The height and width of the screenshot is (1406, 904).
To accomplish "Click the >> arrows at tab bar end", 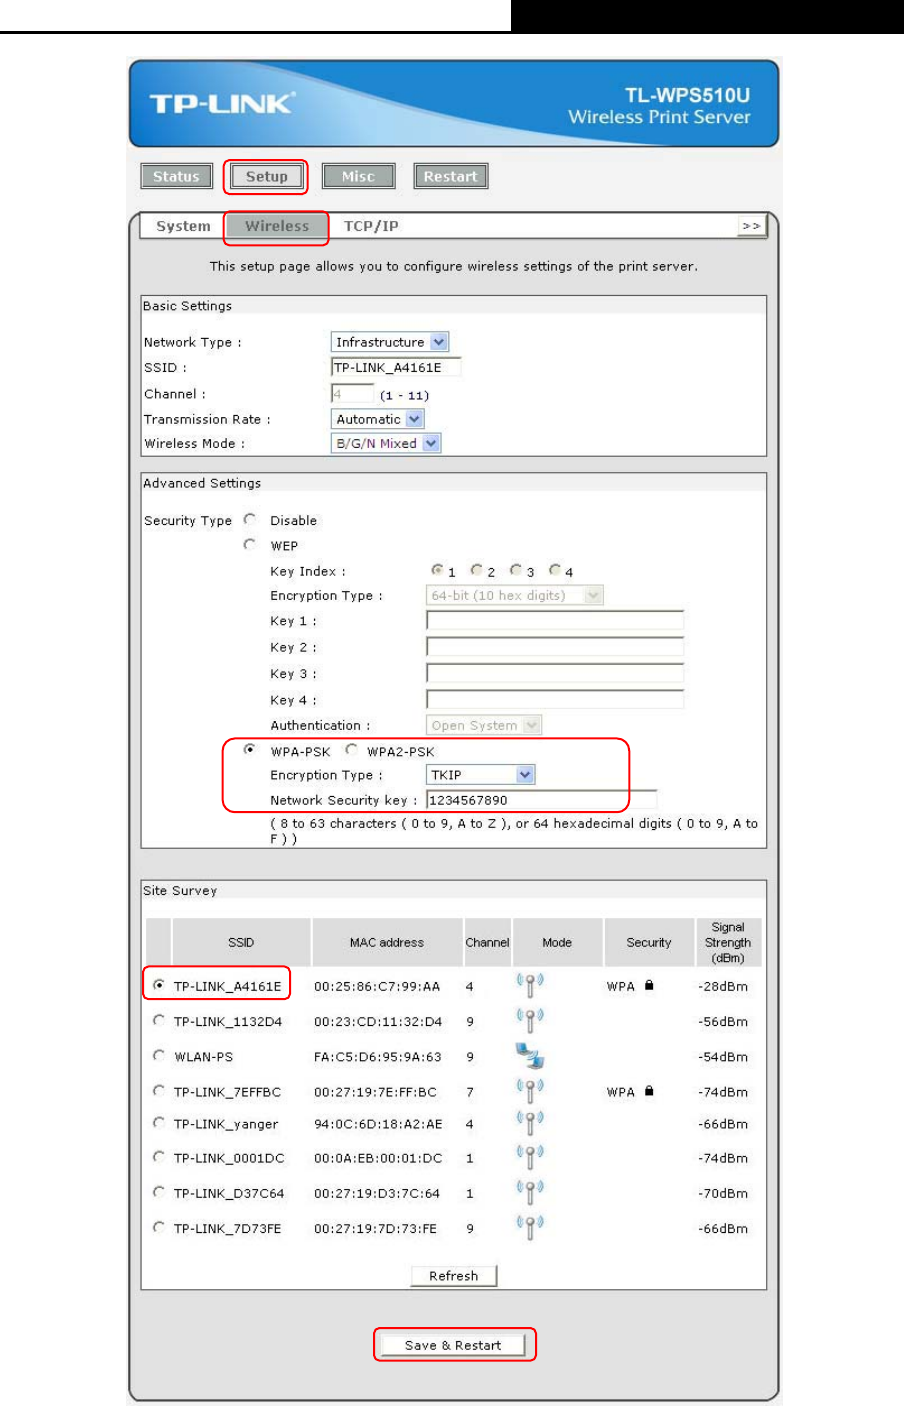I will [x=751, y=226].
